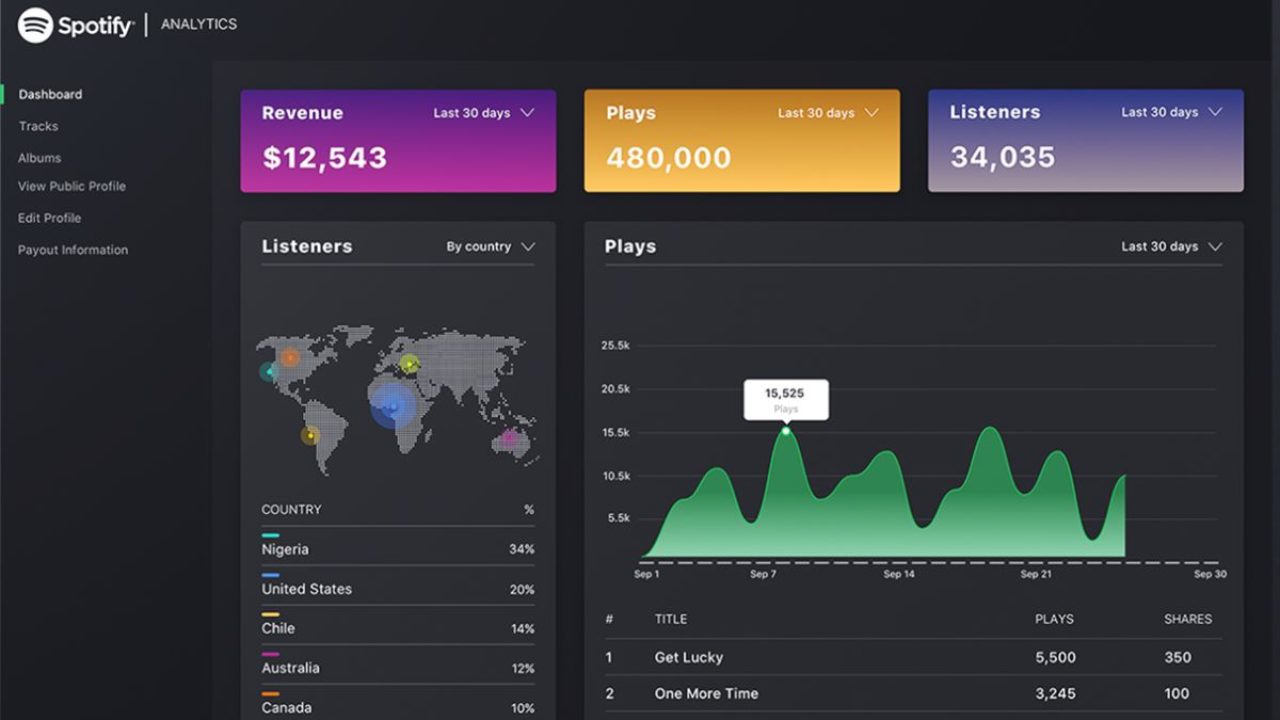Open View Public Profile
Screen dimensions: 1280x720
point(71,186)
